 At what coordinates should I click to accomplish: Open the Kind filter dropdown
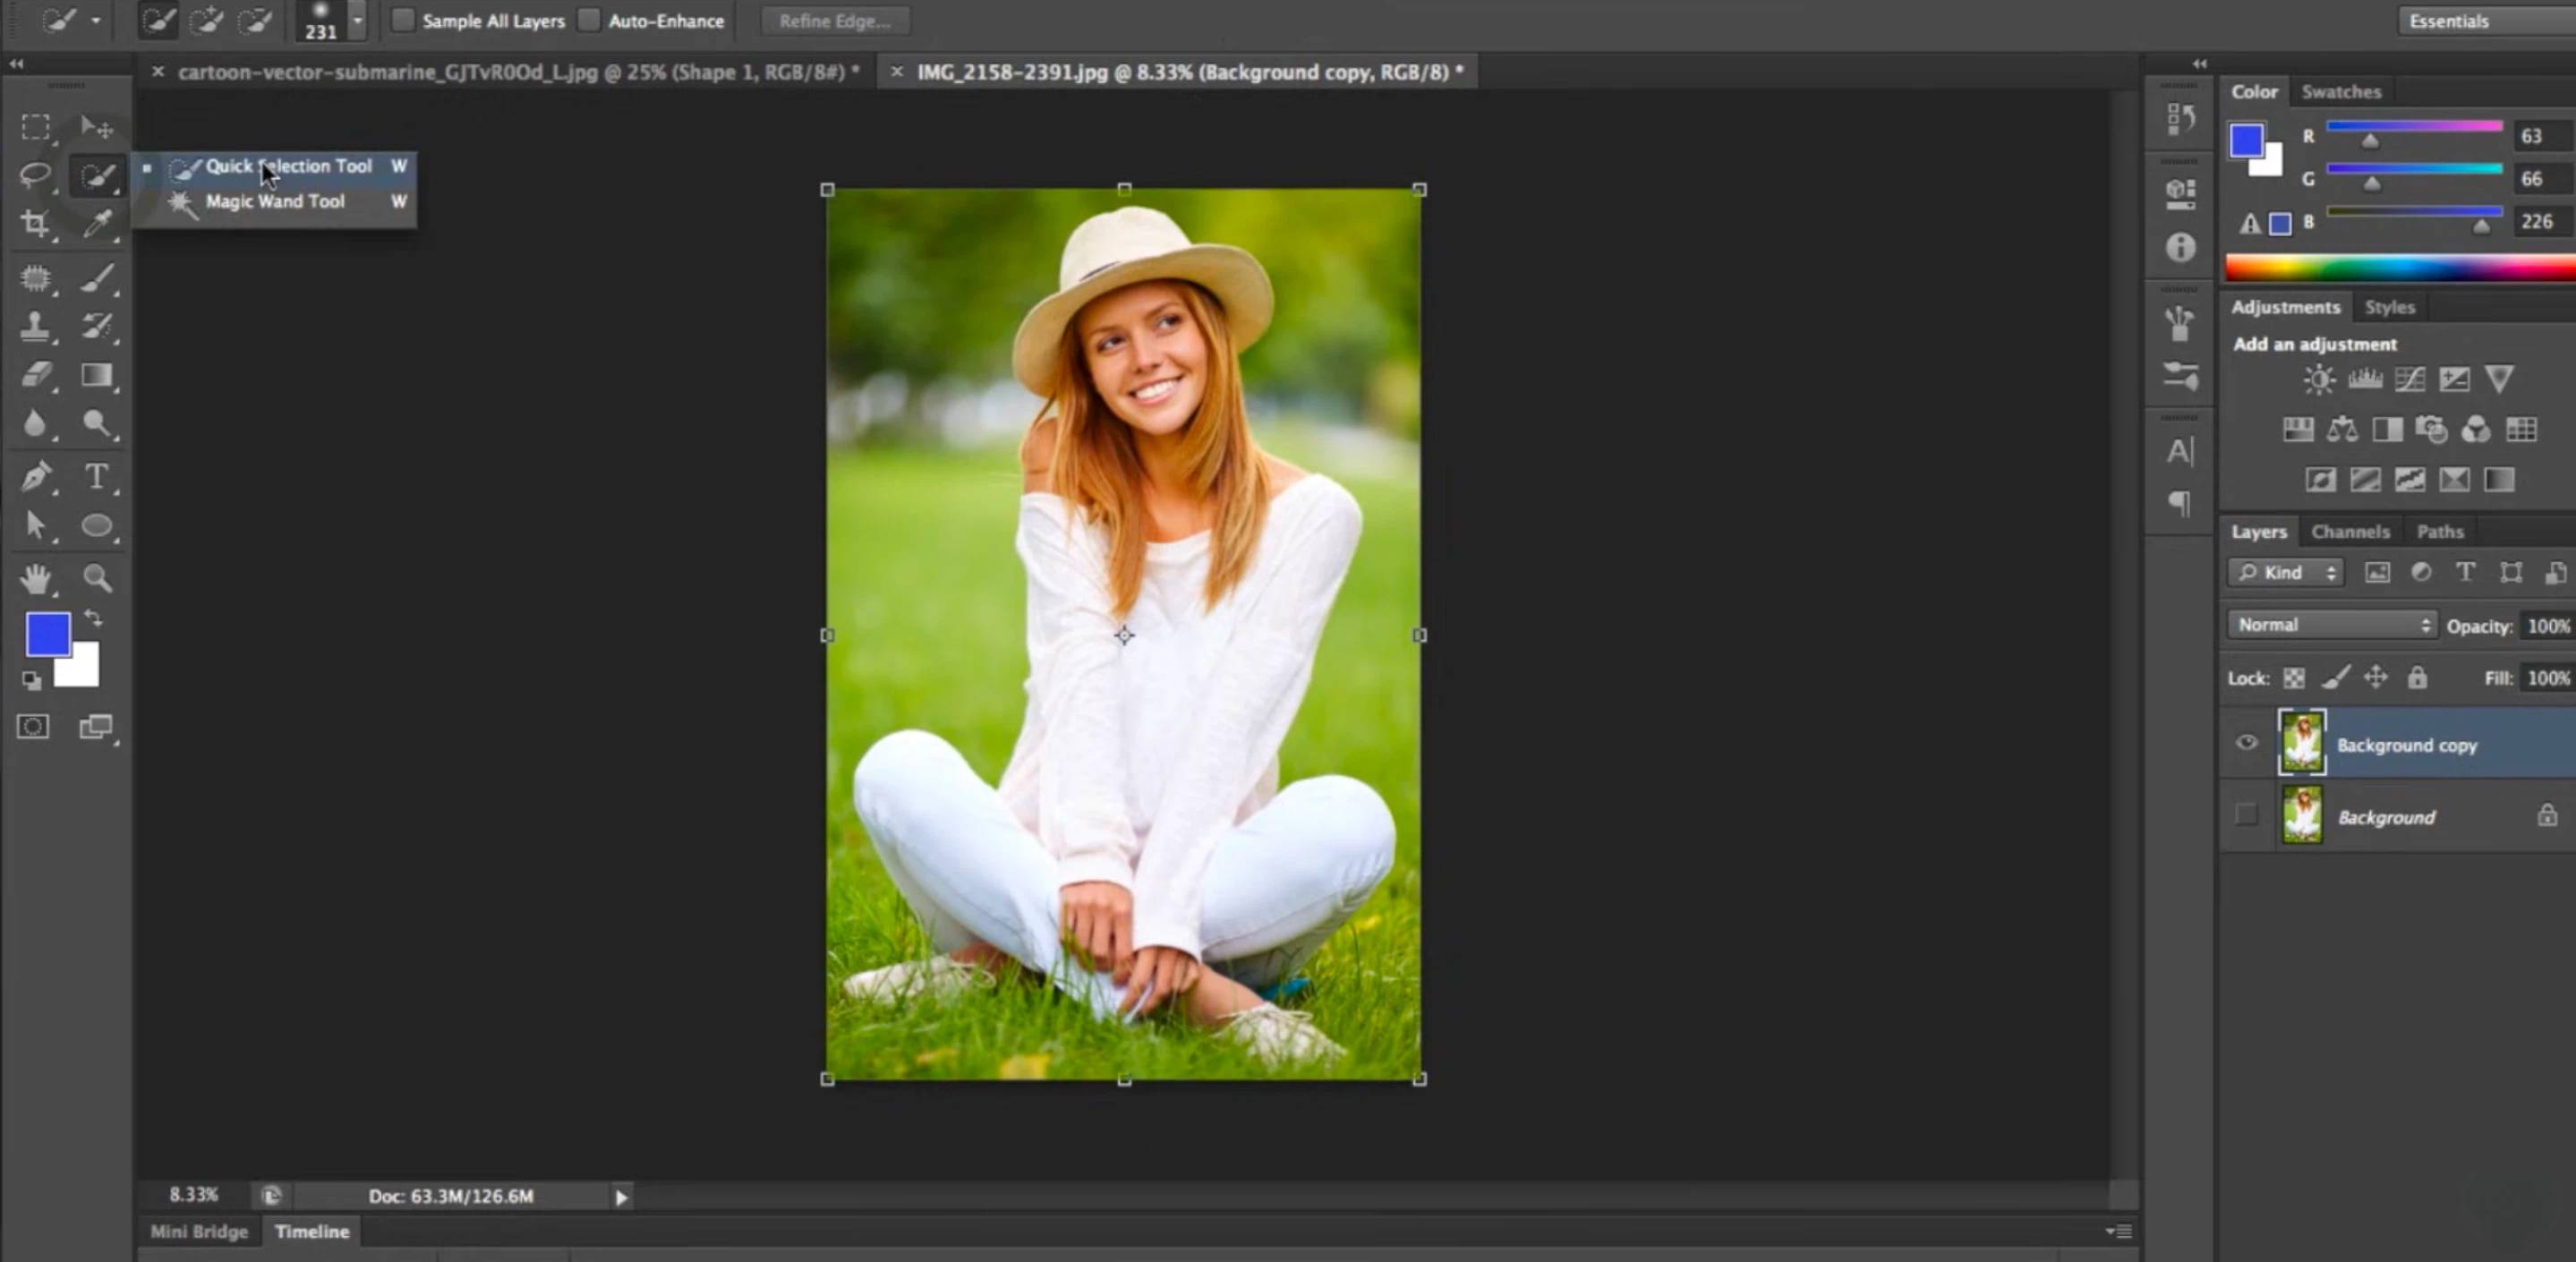[x=2286, y=573]
